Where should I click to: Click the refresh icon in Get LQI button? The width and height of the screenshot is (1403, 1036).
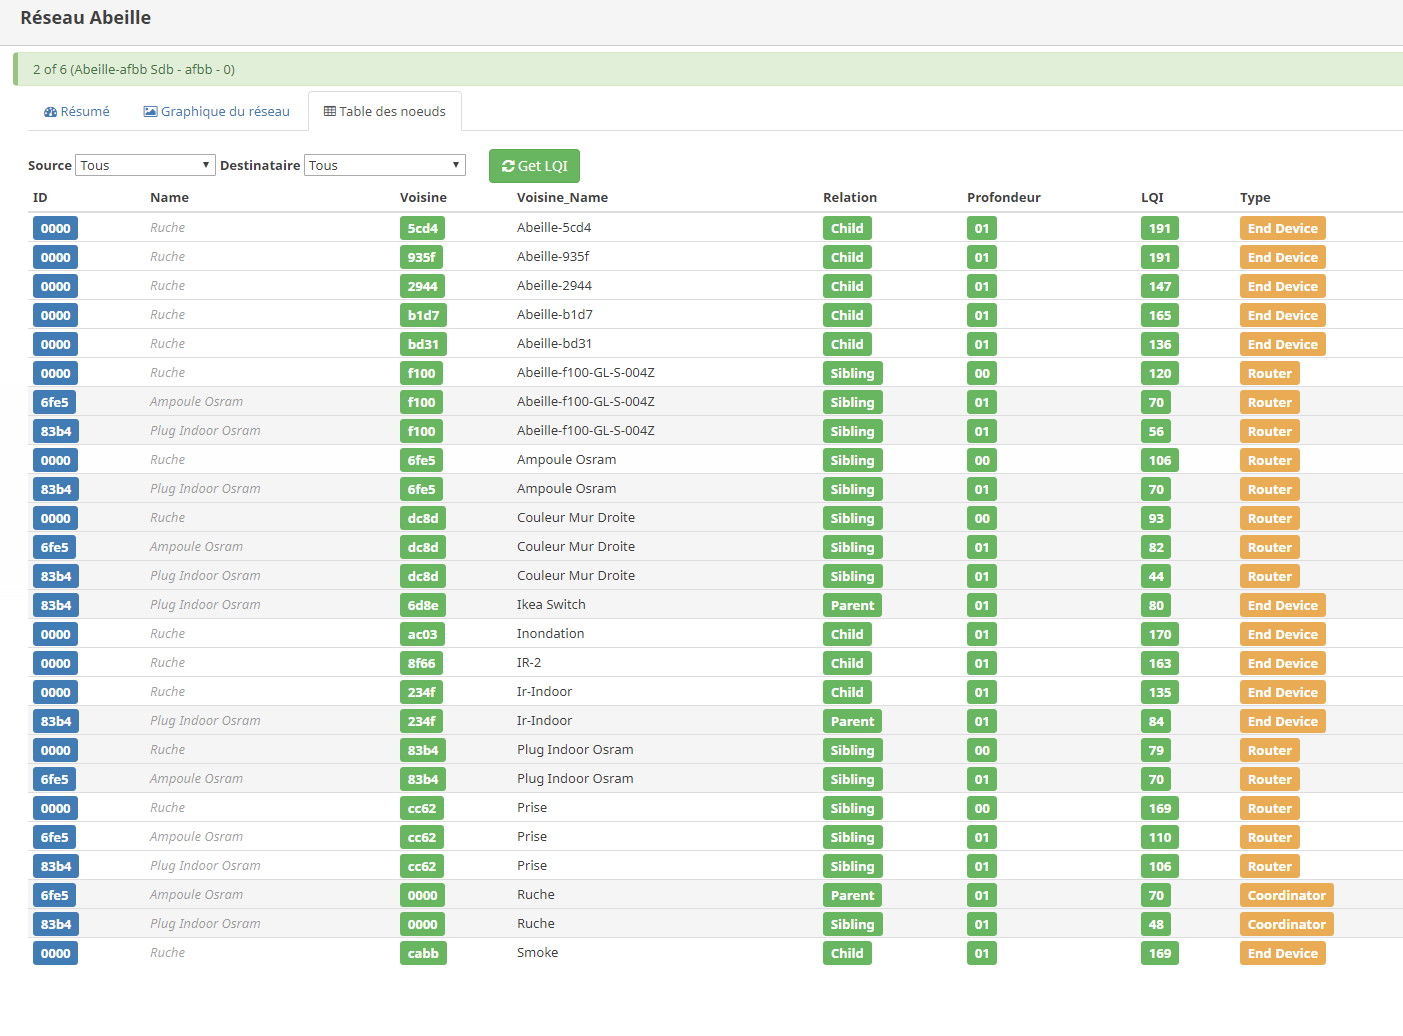(508, 166)
